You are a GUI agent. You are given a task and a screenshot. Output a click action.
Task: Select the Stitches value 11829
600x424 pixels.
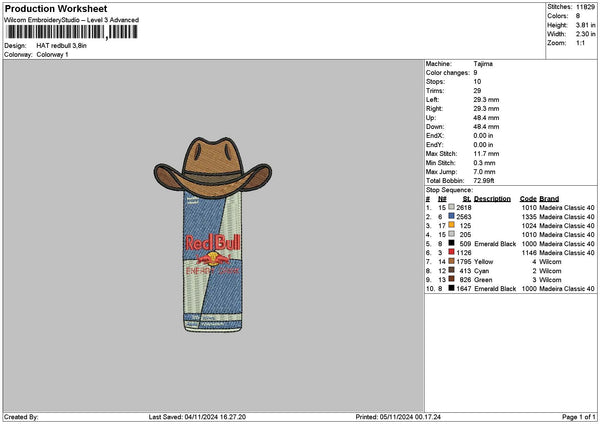coord(585,7)
